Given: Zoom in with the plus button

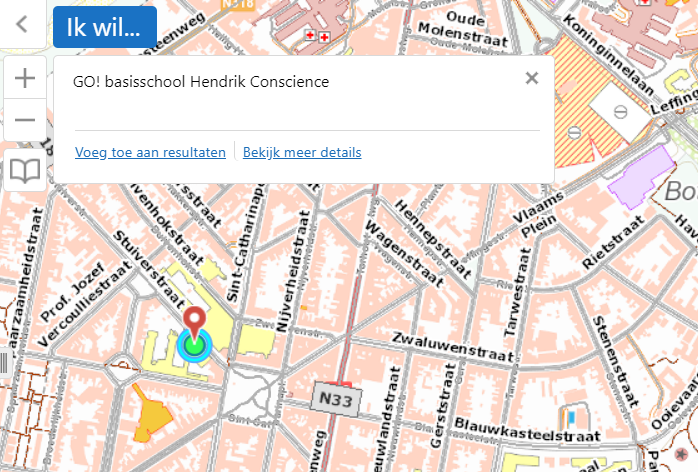Looking at the screenshot, I should 25,78.
